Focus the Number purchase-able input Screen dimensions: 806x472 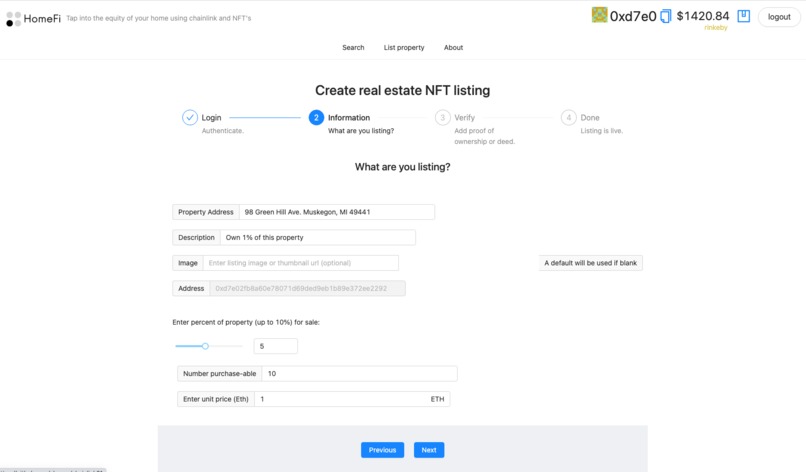click(x=359, y=374)
